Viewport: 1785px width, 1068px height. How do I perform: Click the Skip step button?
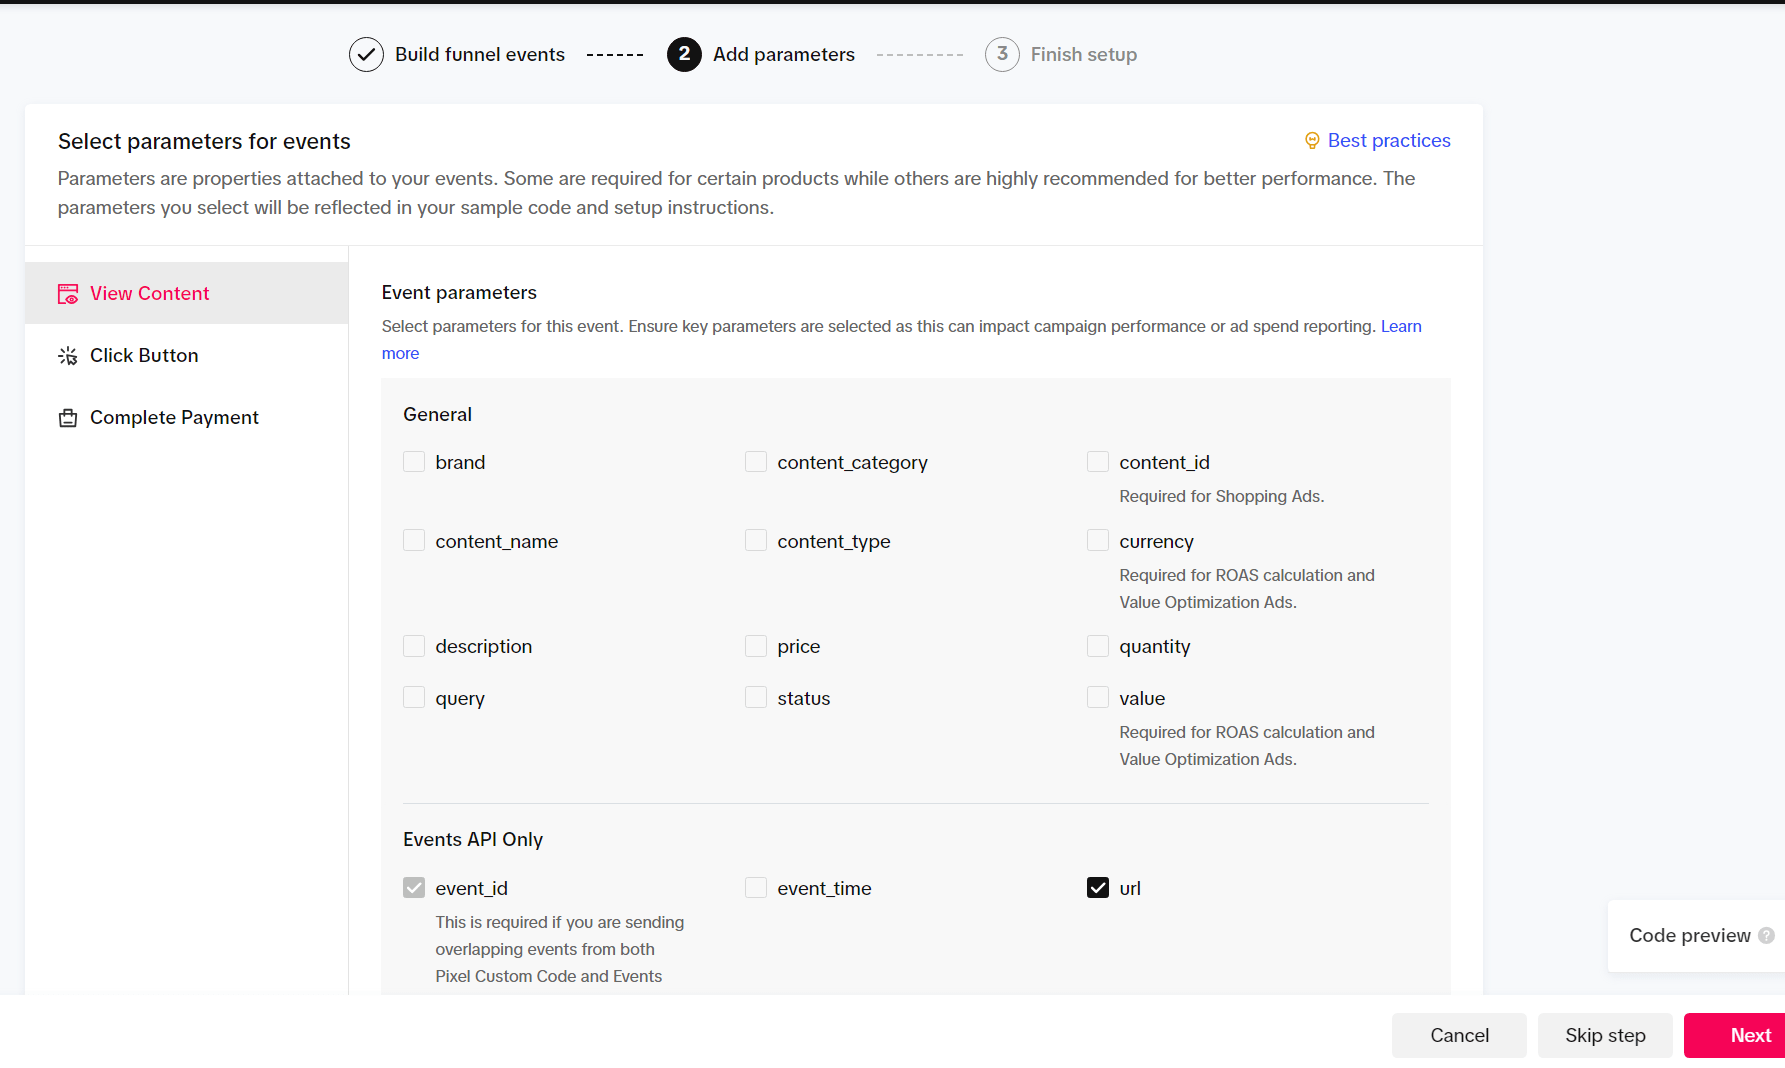pyautogui.click(x=1604, y=1036)
